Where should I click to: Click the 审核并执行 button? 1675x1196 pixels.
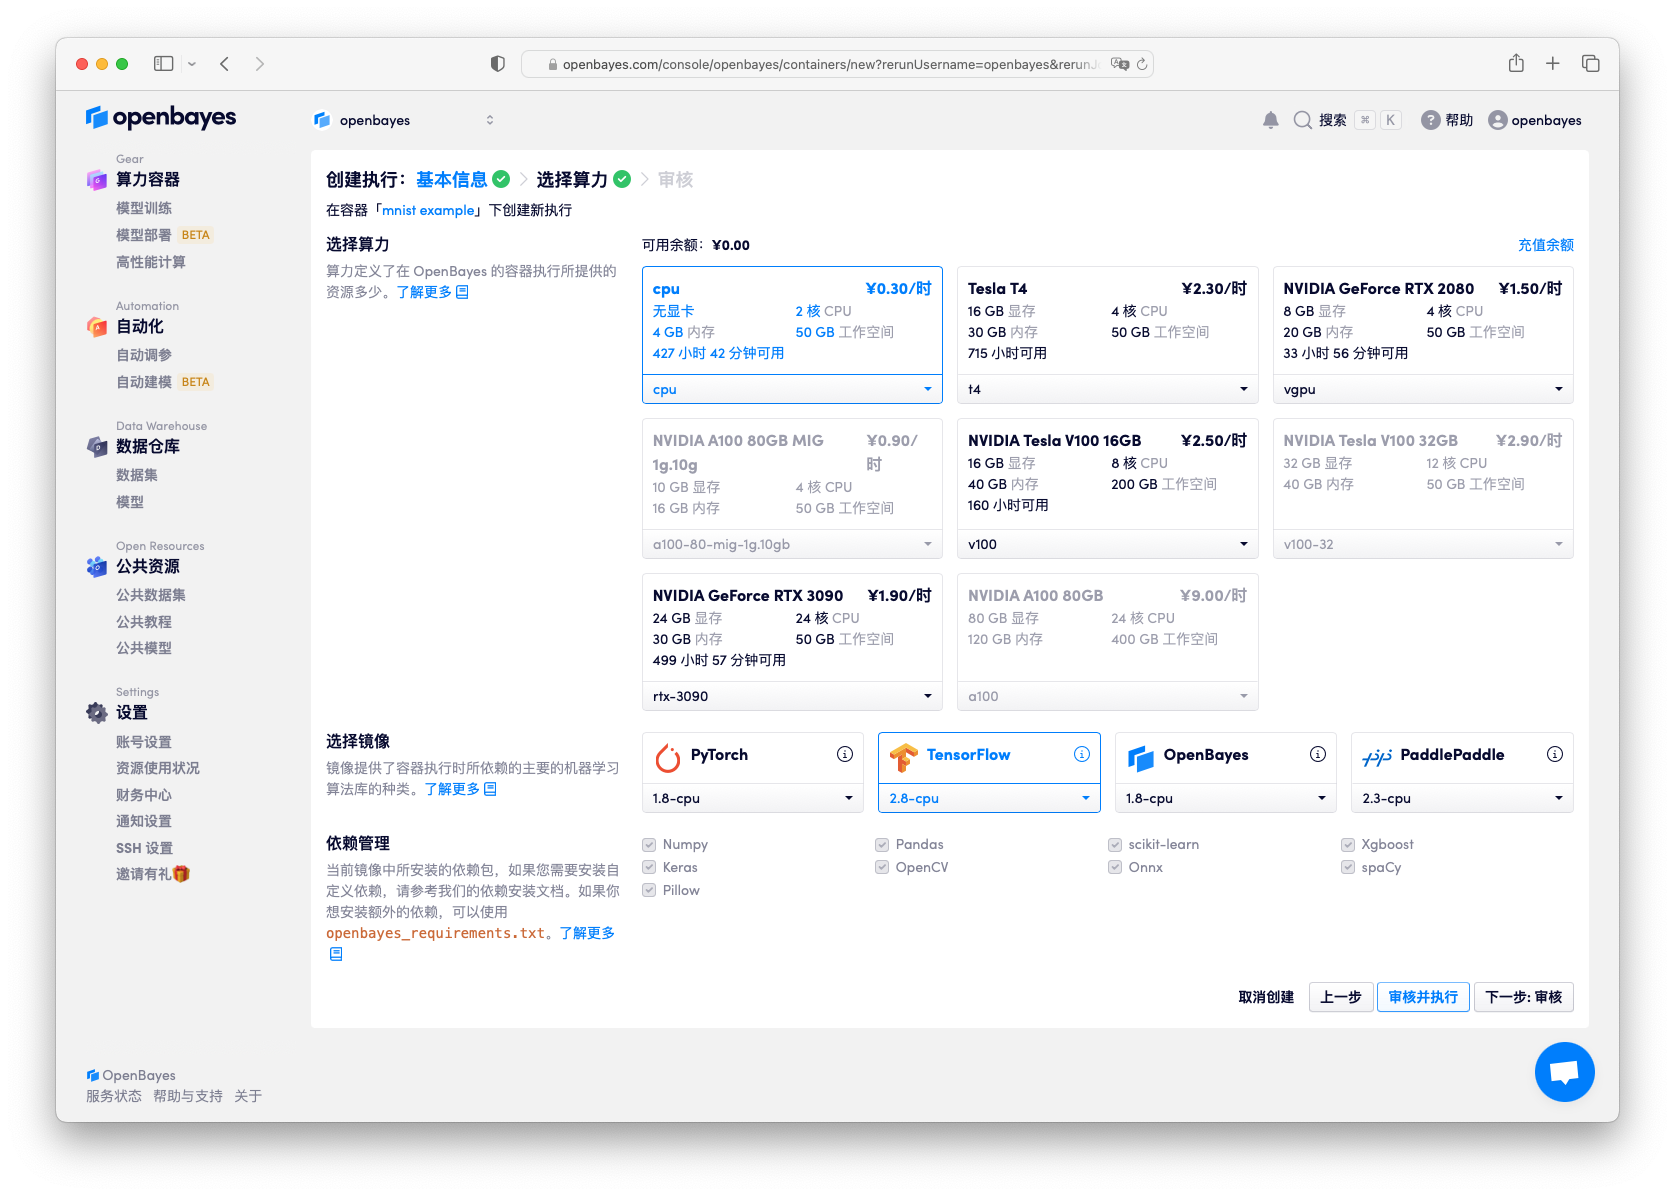pos(1422,997)
